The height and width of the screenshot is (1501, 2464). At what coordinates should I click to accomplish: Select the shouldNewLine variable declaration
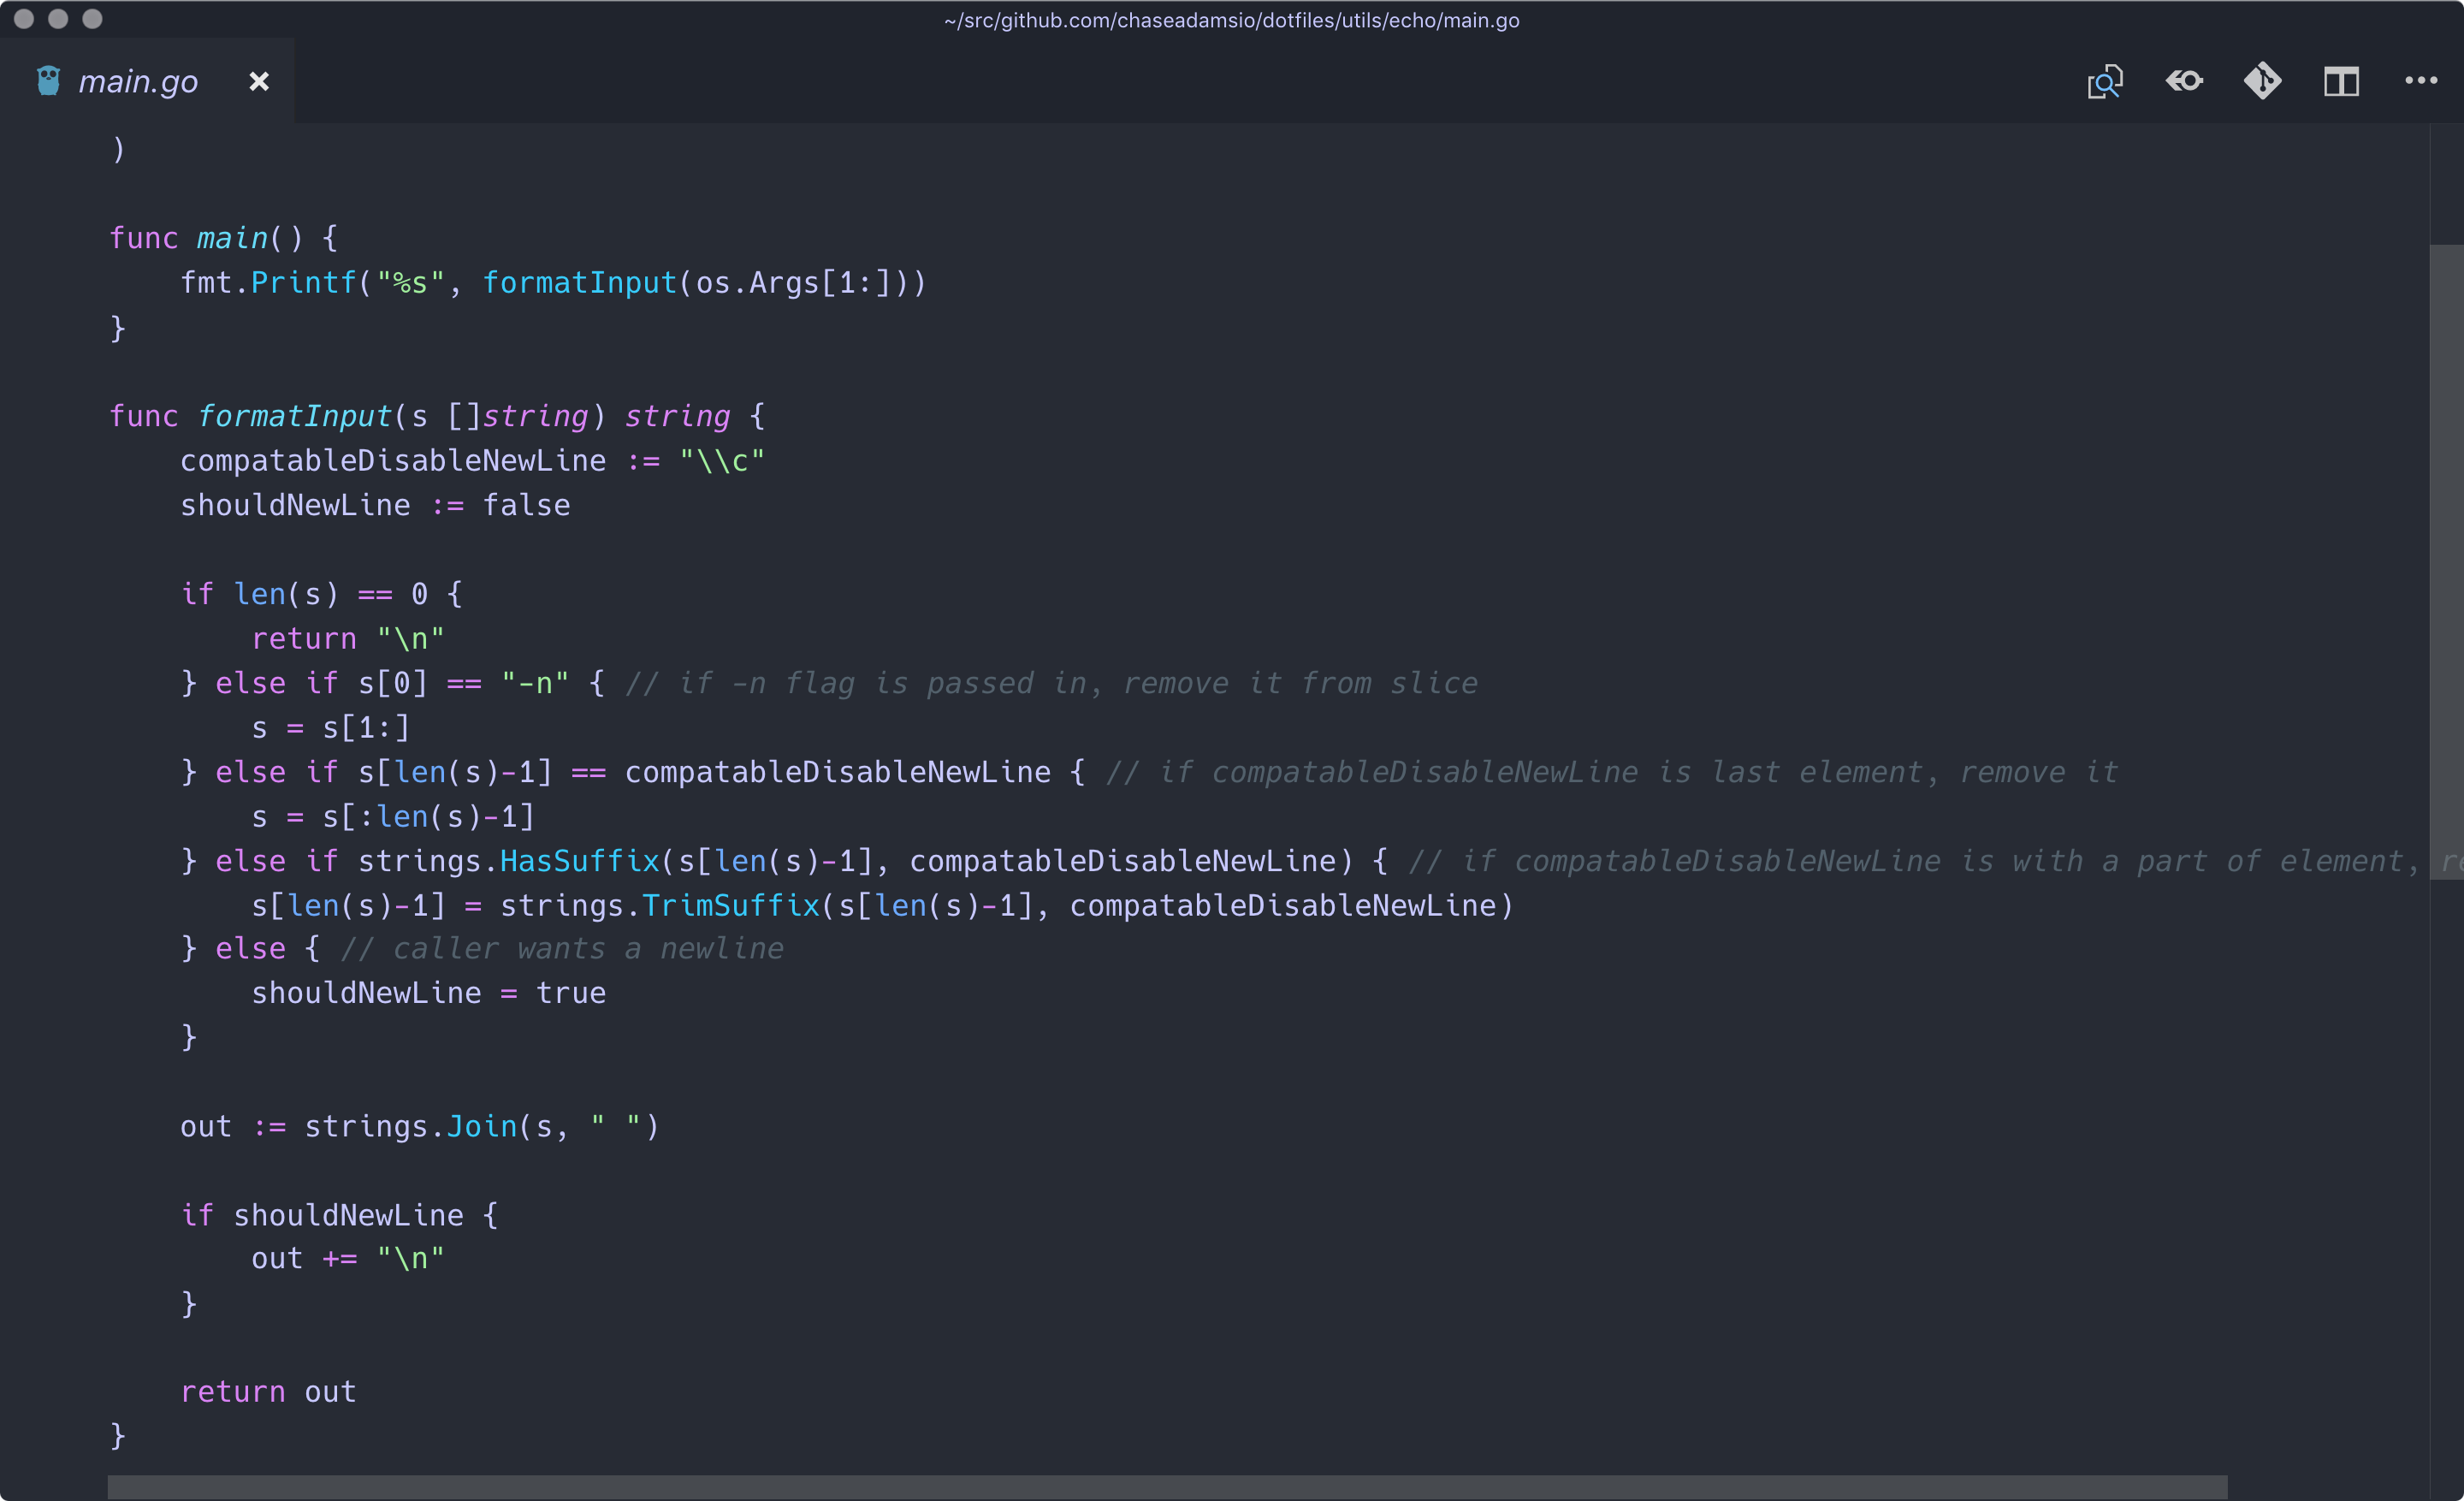pyautogui.click(x=296, y=504)
